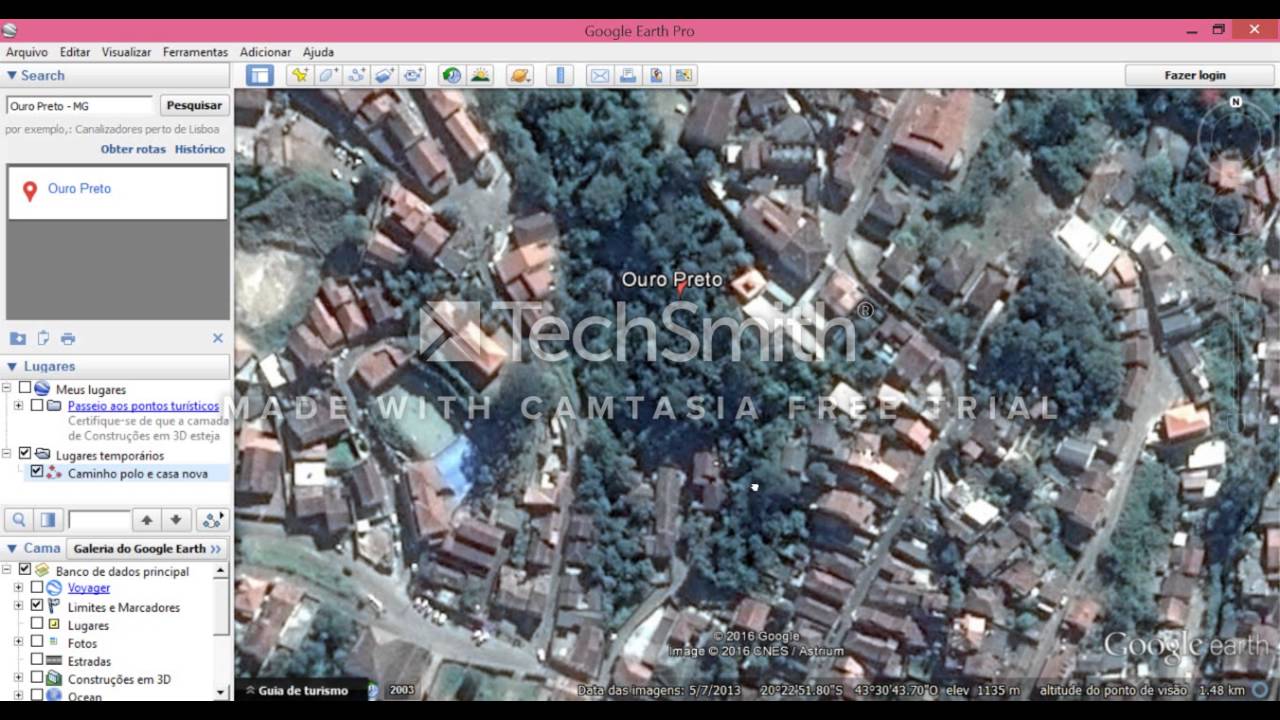Collapse Lugares temporários tree node
The image size is (1280, 720).
(7, 454)
